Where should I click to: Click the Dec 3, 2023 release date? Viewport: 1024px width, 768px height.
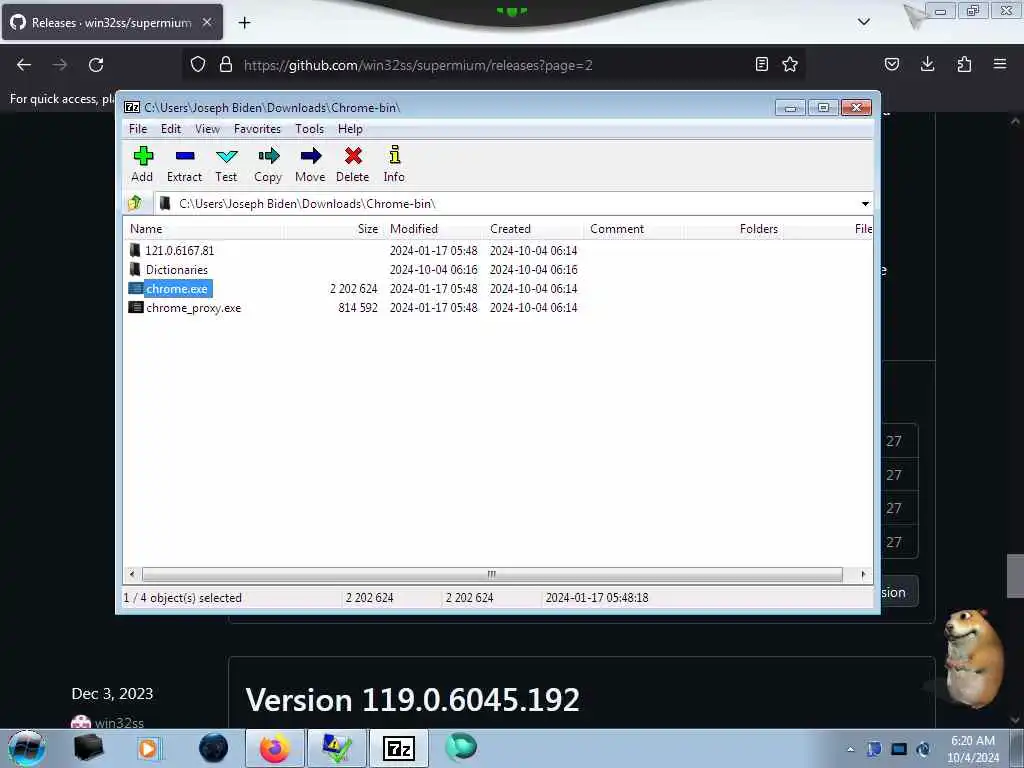[x=112, y=694]
